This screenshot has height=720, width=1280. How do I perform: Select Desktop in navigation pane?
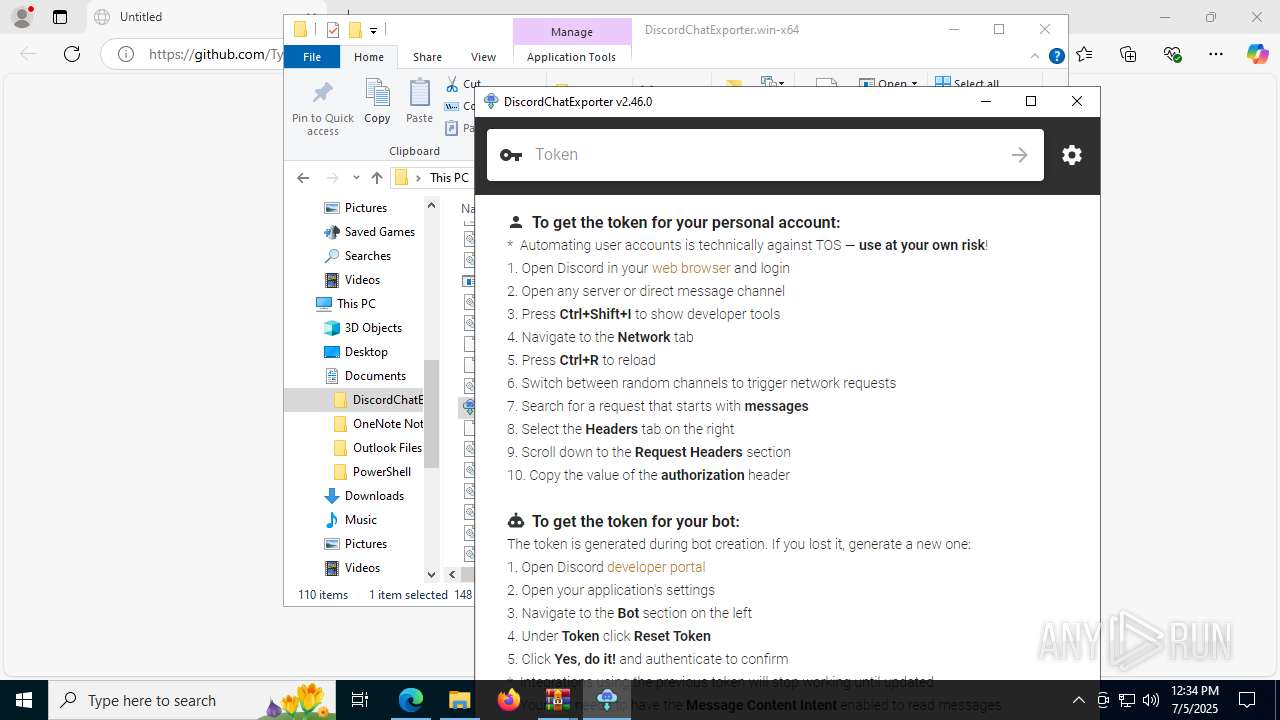click(356, 352)
